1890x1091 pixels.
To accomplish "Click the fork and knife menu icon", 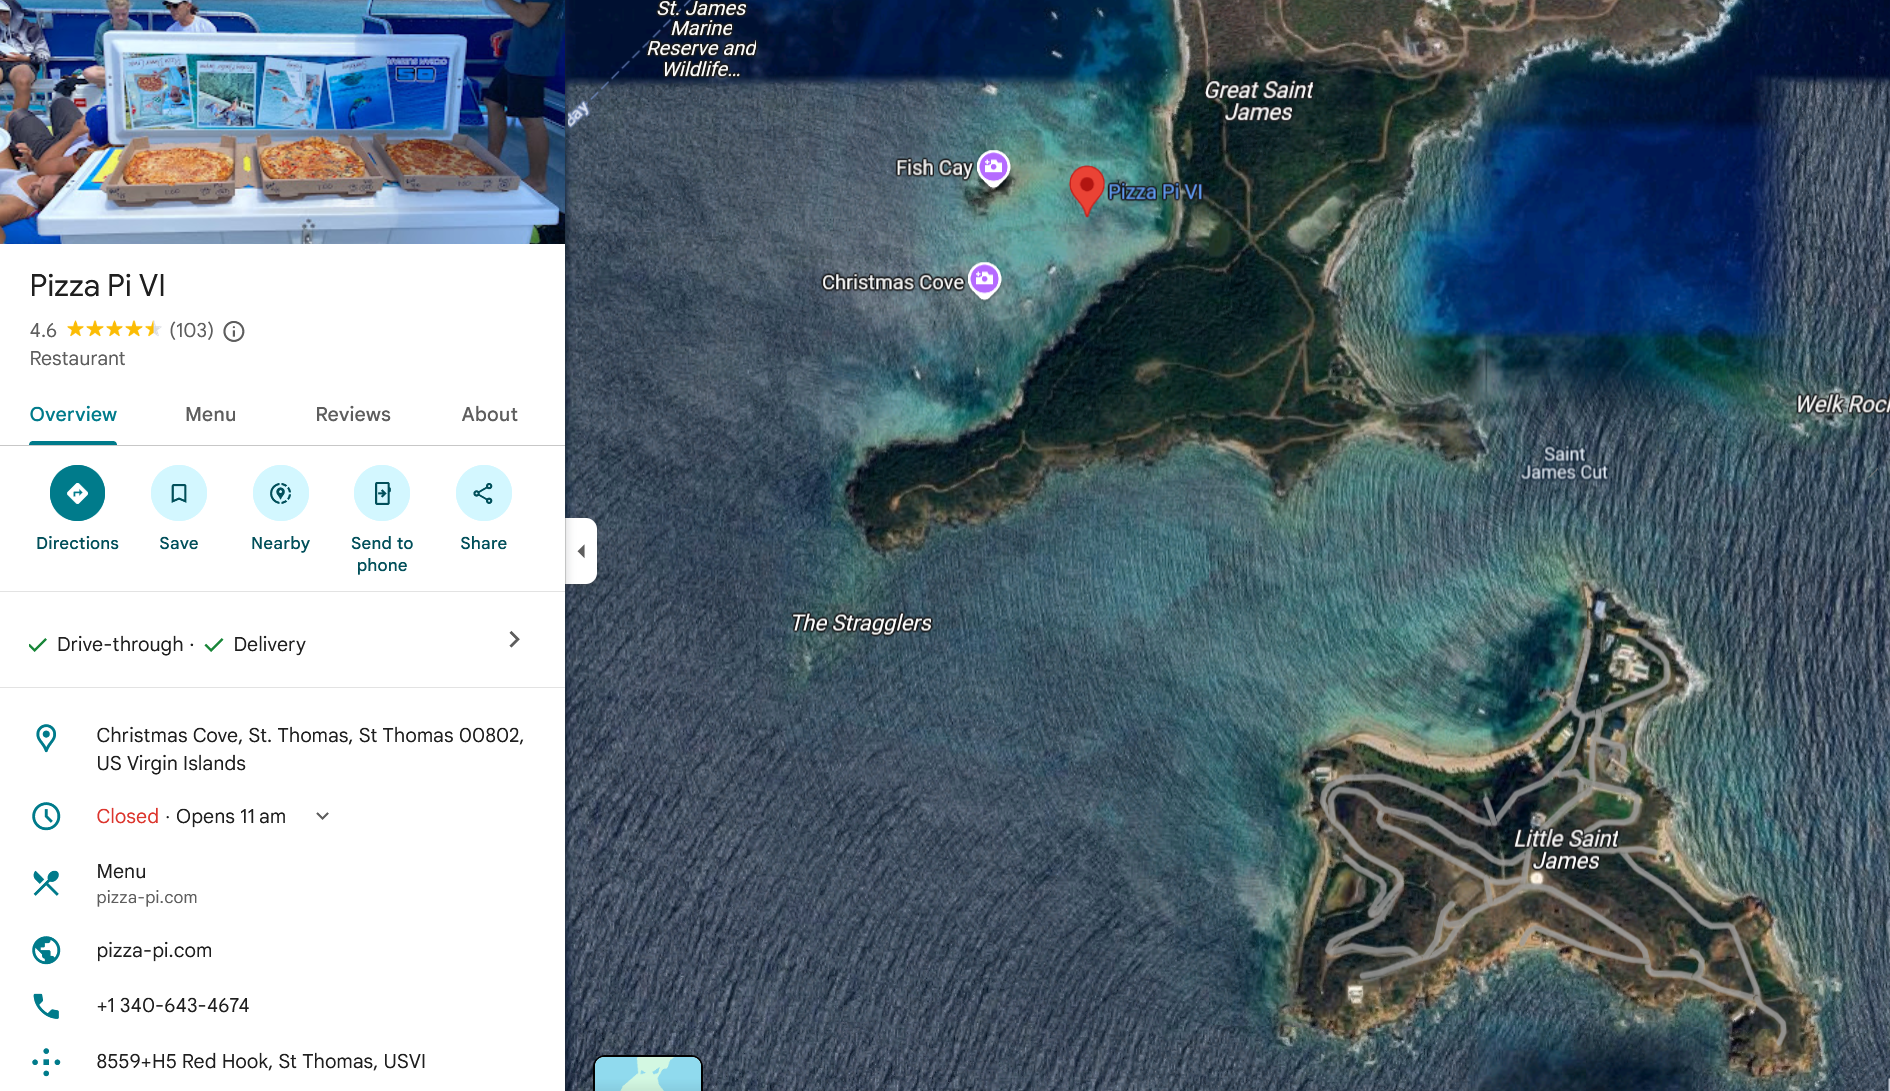I will [46, 883].
